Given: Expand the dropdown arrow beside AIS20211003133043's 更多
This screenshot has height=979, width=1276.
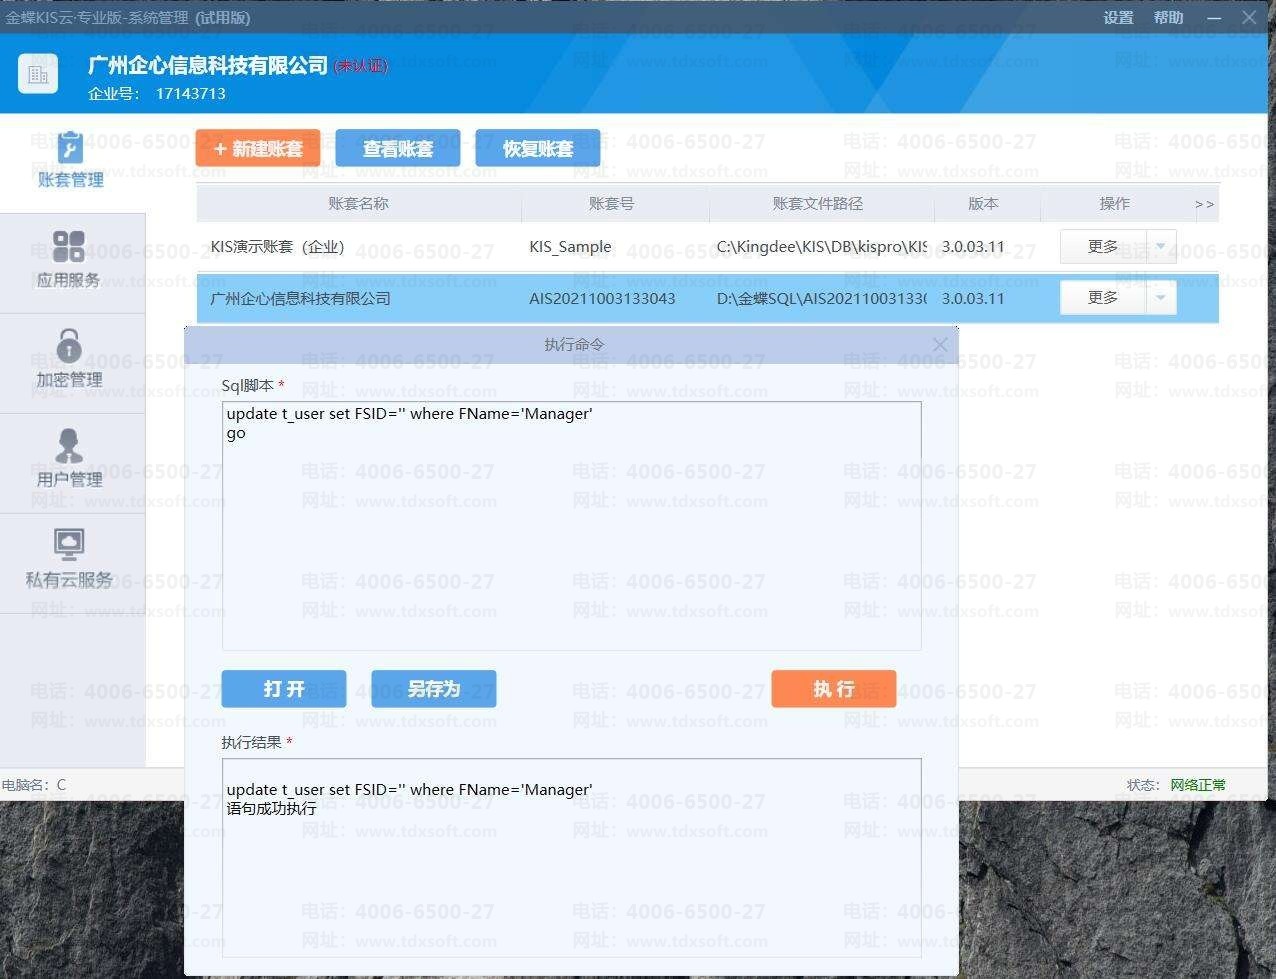Looking at the screenshot, I should (1161, 297).
